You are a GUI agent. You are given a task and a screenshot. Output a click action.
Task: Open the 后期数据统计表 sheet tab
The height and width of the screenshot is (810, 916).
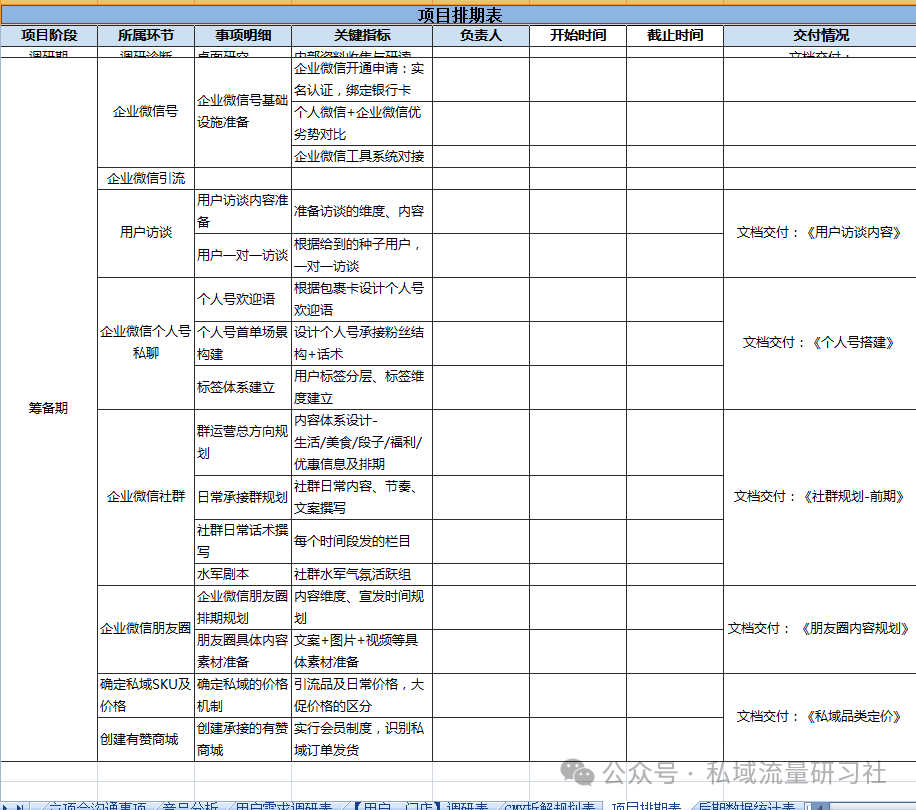[x=747, y=806]
